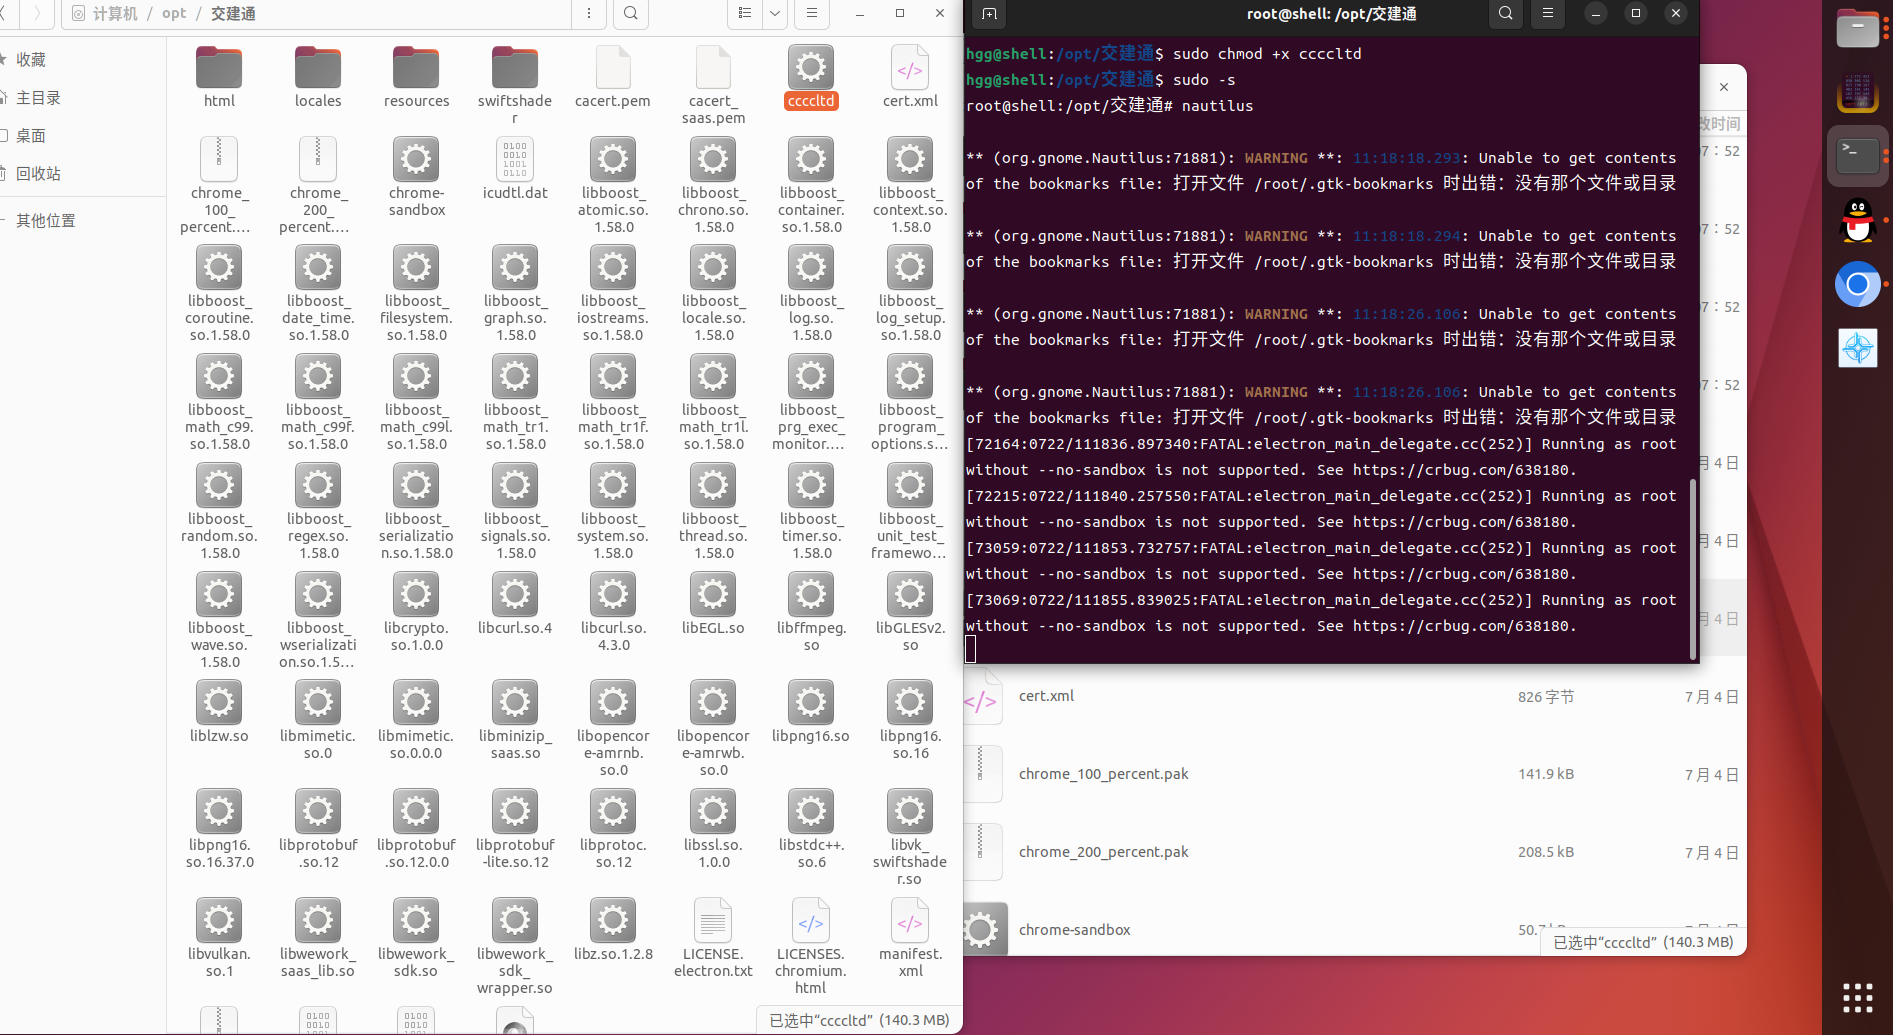The image size is (1893, 1035).
Task: Select the cccltd executable icon
Action: coord(811,68)
